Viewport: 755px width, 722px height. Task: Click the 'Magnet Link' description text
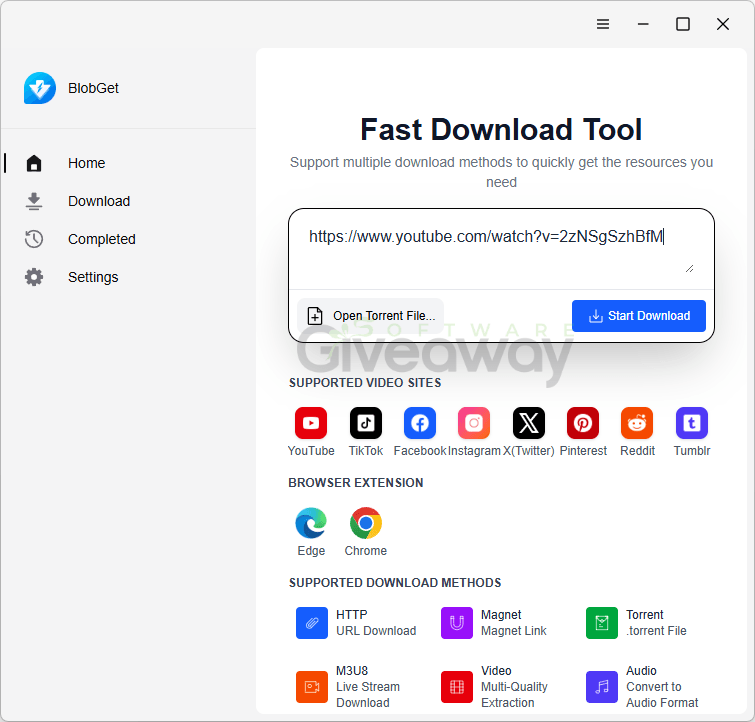coord(514,631)
